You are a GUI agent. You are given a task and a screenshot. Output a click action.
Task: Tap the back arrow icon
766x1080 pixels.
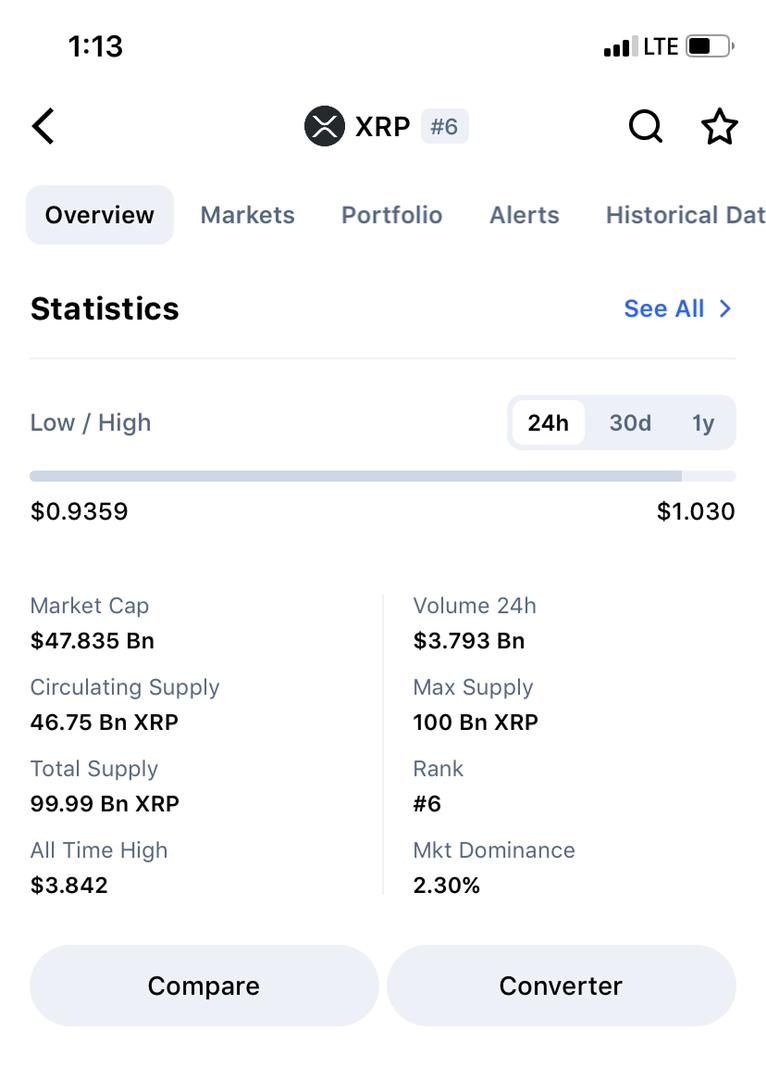click(43, 127)
